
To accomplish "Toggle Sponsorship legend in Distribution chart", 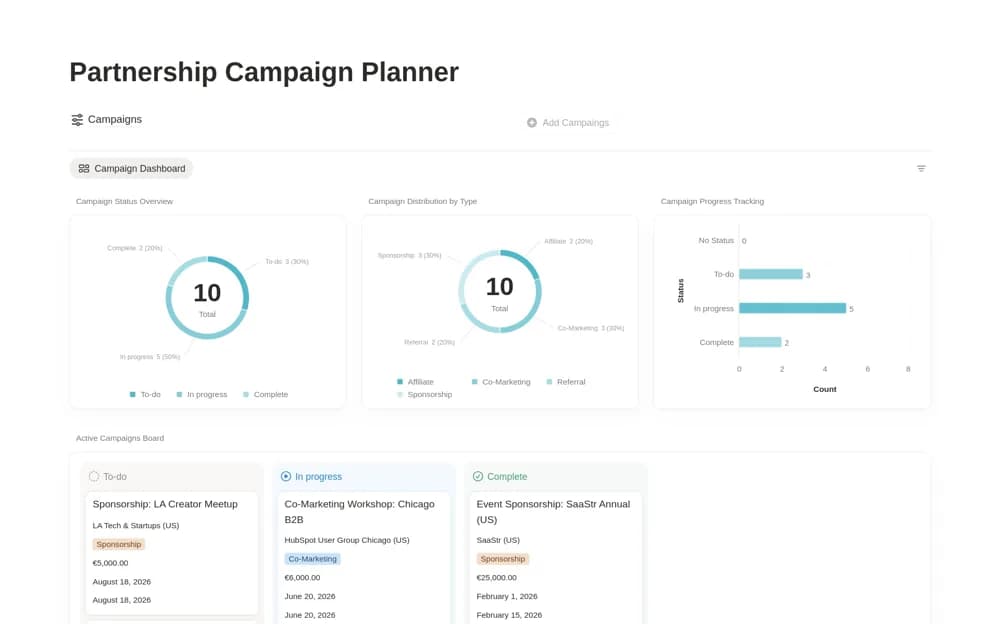I will (x=424, y=394).
